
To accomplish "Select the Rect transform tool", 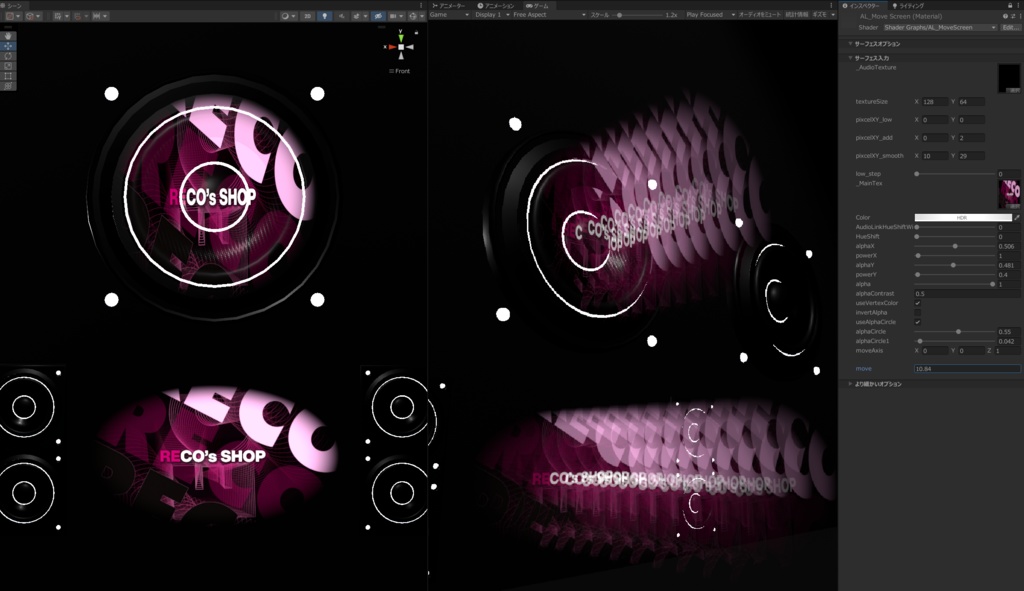I will (8, 76).
